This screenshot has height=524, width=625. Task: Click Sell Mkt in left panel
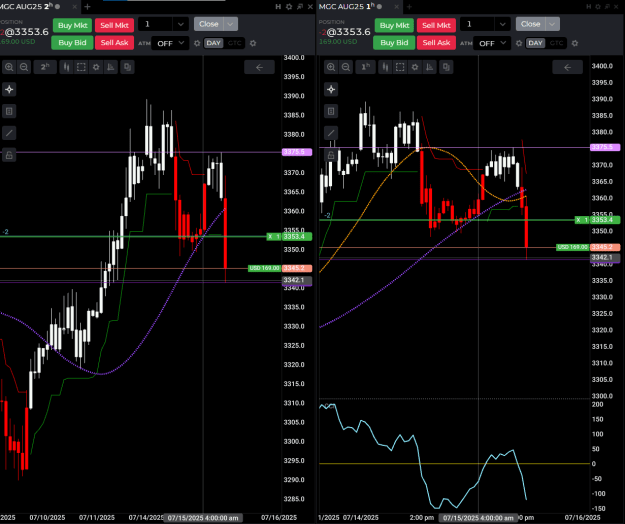coord(114,25)
